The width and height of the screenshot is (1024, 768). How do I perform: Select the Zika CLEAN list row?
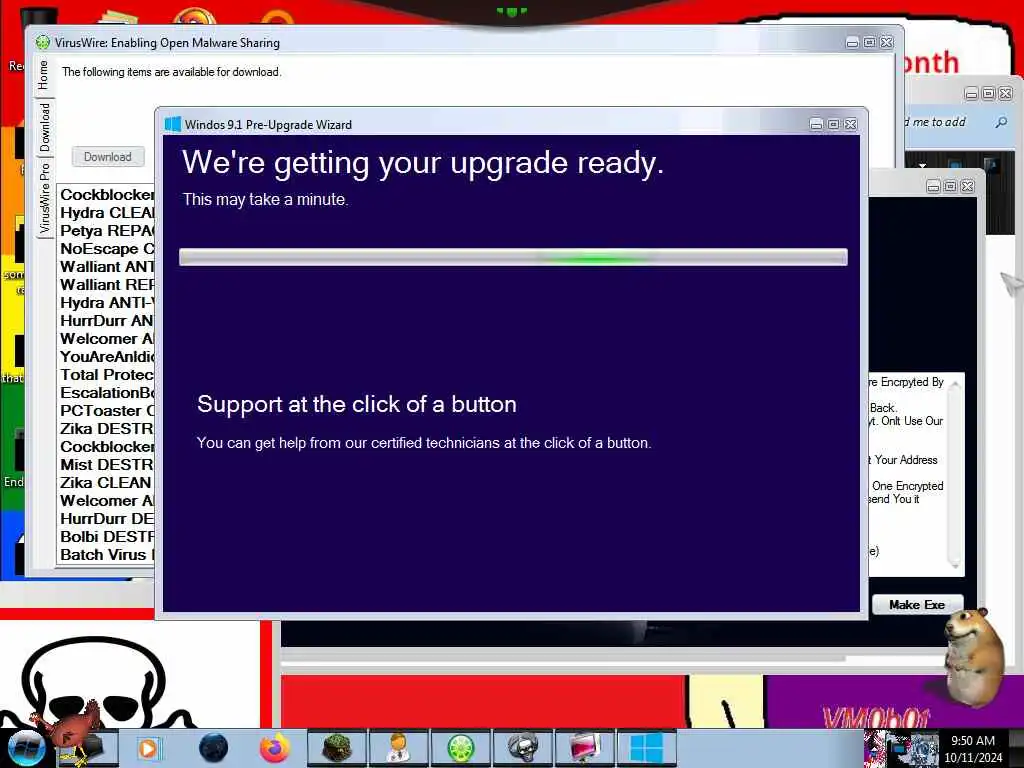click(x=107, y=482)
